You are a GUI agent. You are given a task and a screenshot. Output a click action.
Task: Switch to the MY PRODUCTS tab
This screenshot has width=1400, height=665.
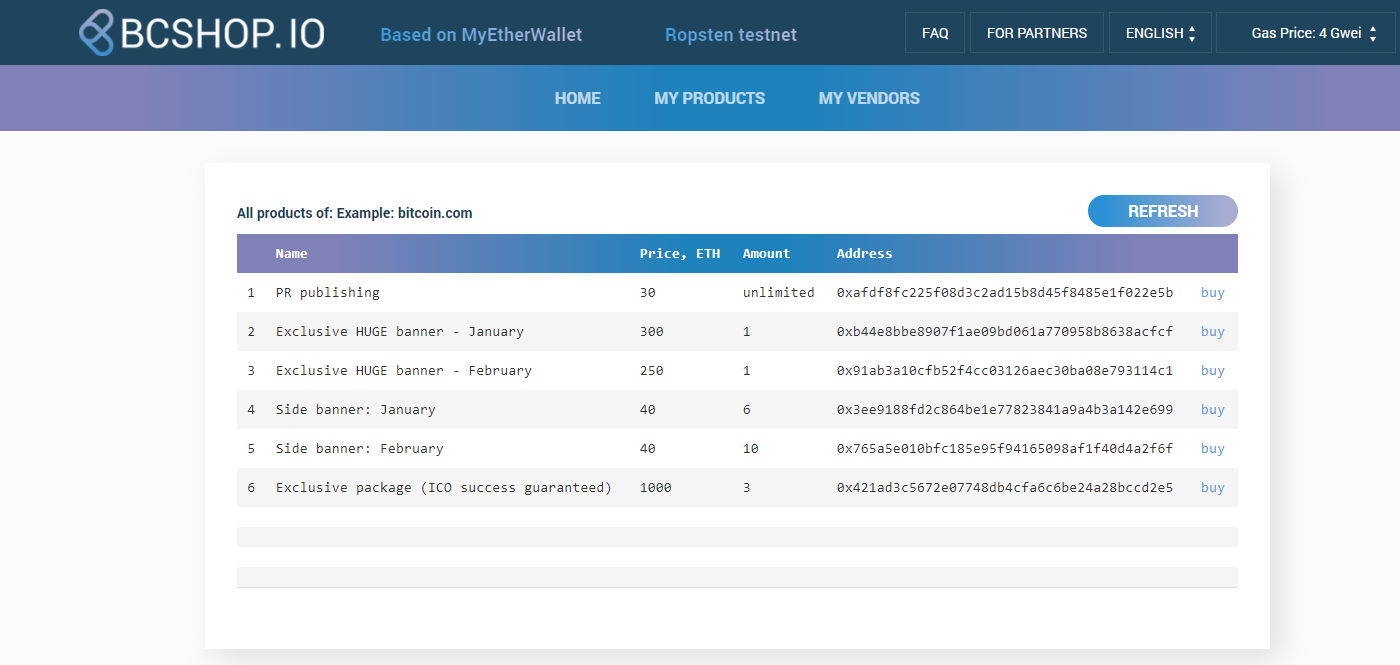coord(710,98)
